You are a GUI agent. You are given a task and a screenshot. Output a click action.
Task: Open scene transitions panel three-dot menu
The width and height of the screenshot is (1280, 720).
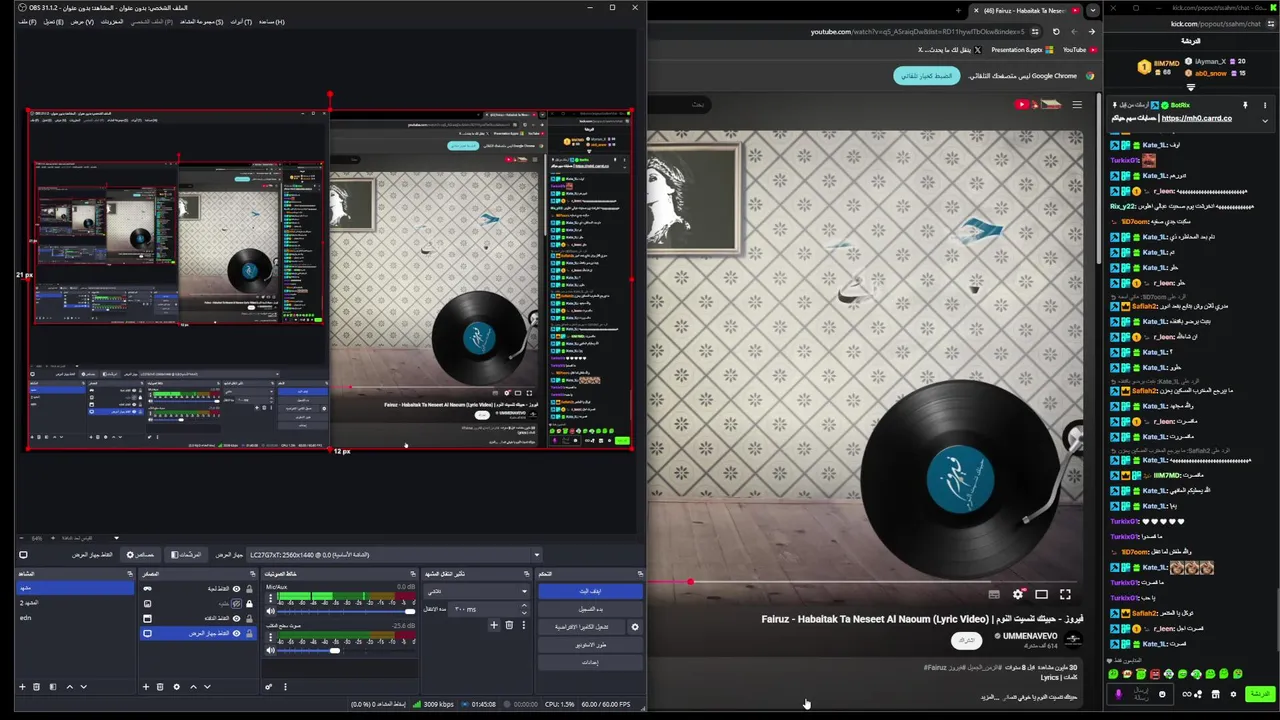523,625
